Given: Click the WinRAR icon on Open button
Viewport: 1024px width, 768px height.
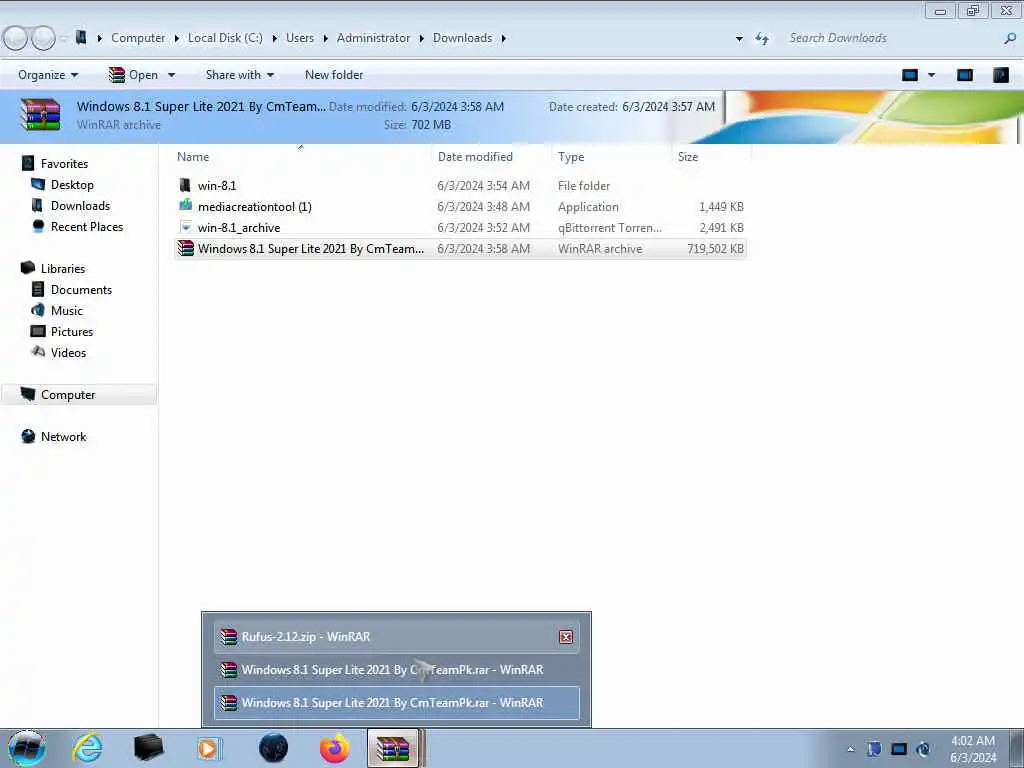Looking at the screenshot, I should 117,75.
